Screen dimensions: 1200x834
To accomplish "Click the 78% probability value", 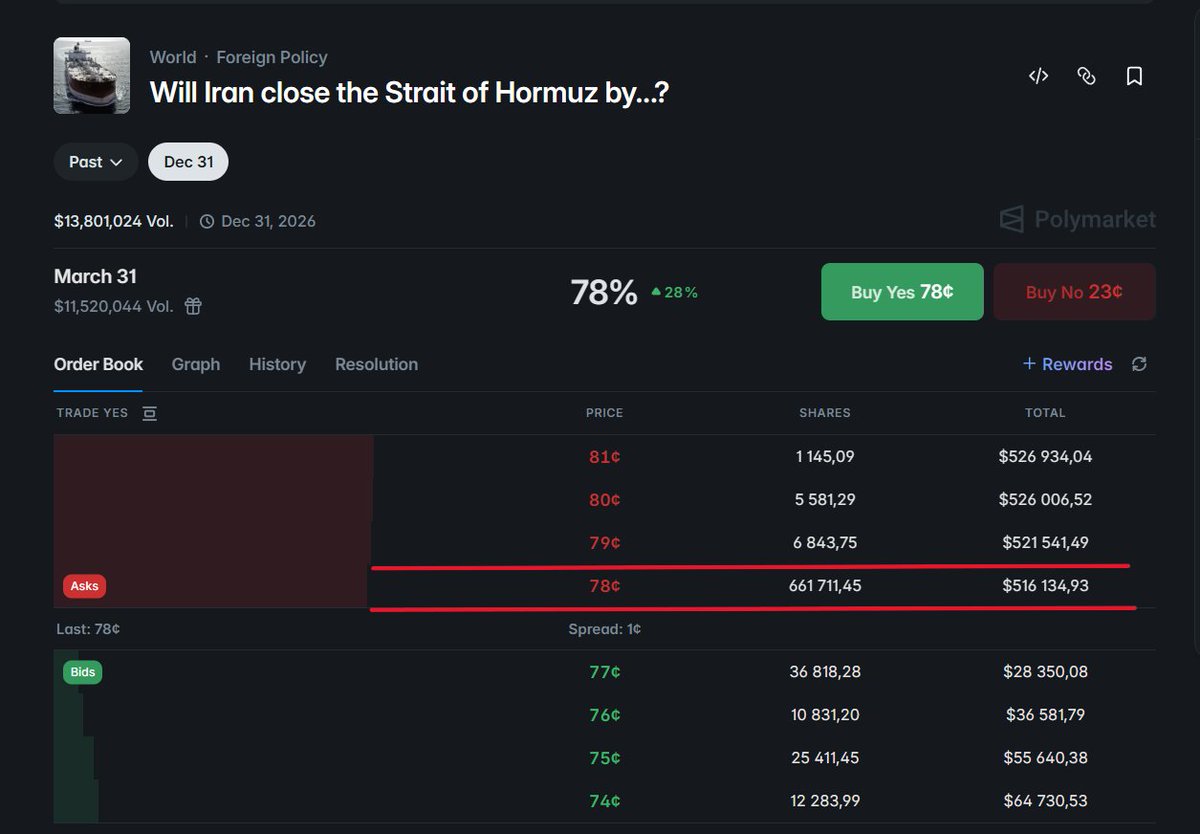I will tap(604, 292).
